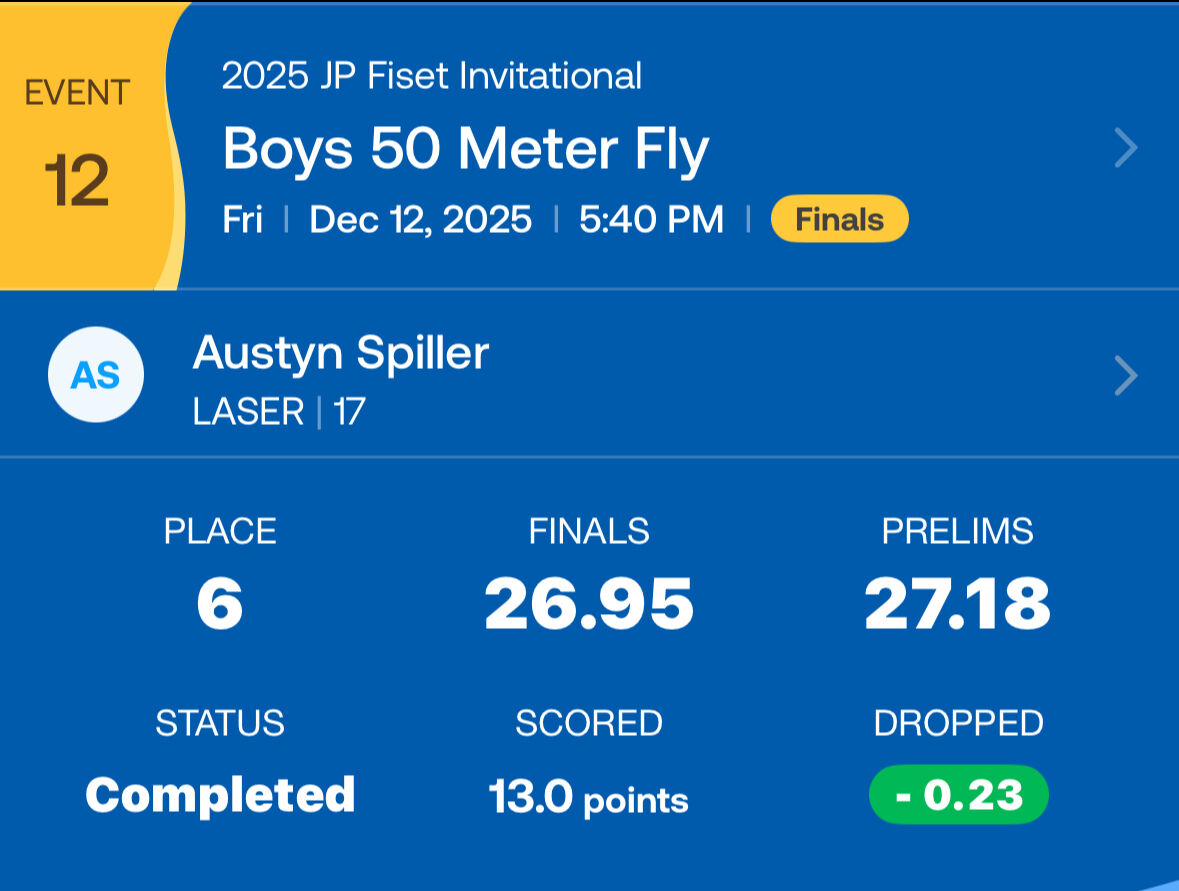The height and width of the screenshot is (891, 1179).
Task: Select the FINALS column label
Action: coord(588,531)
